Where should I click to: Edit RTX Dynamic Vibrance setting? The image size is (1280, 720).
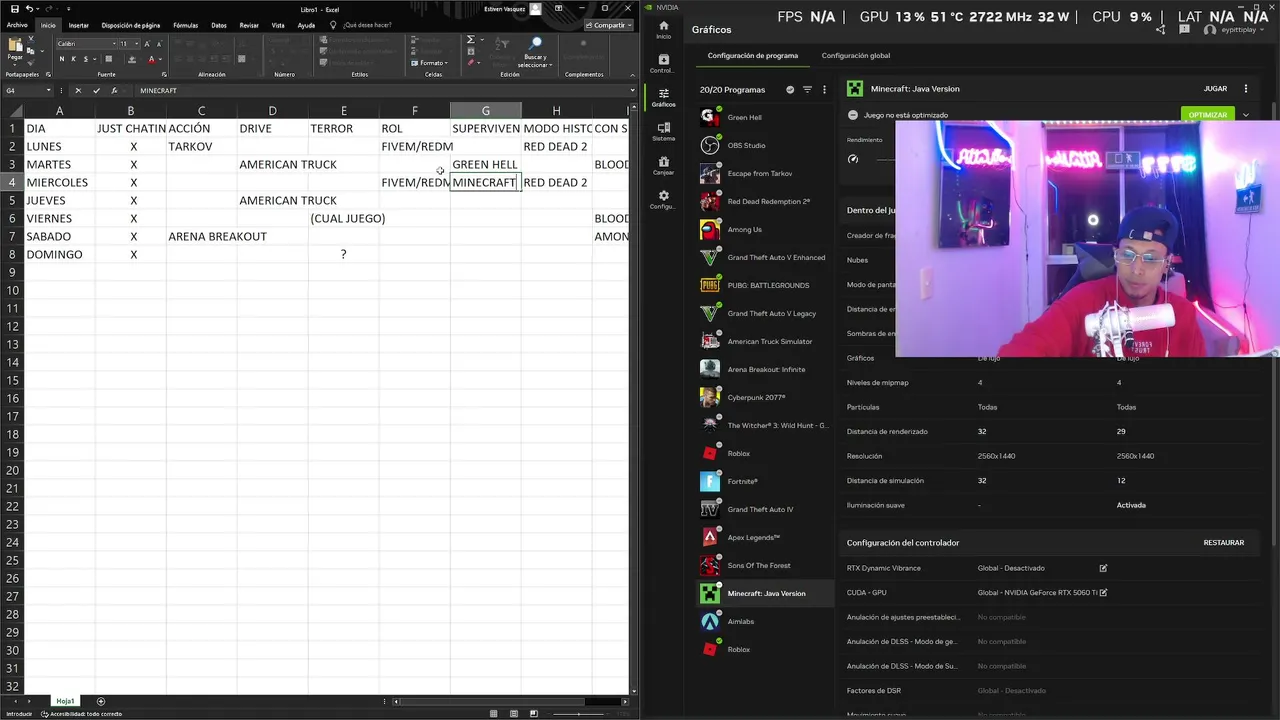coord(1103,568)
